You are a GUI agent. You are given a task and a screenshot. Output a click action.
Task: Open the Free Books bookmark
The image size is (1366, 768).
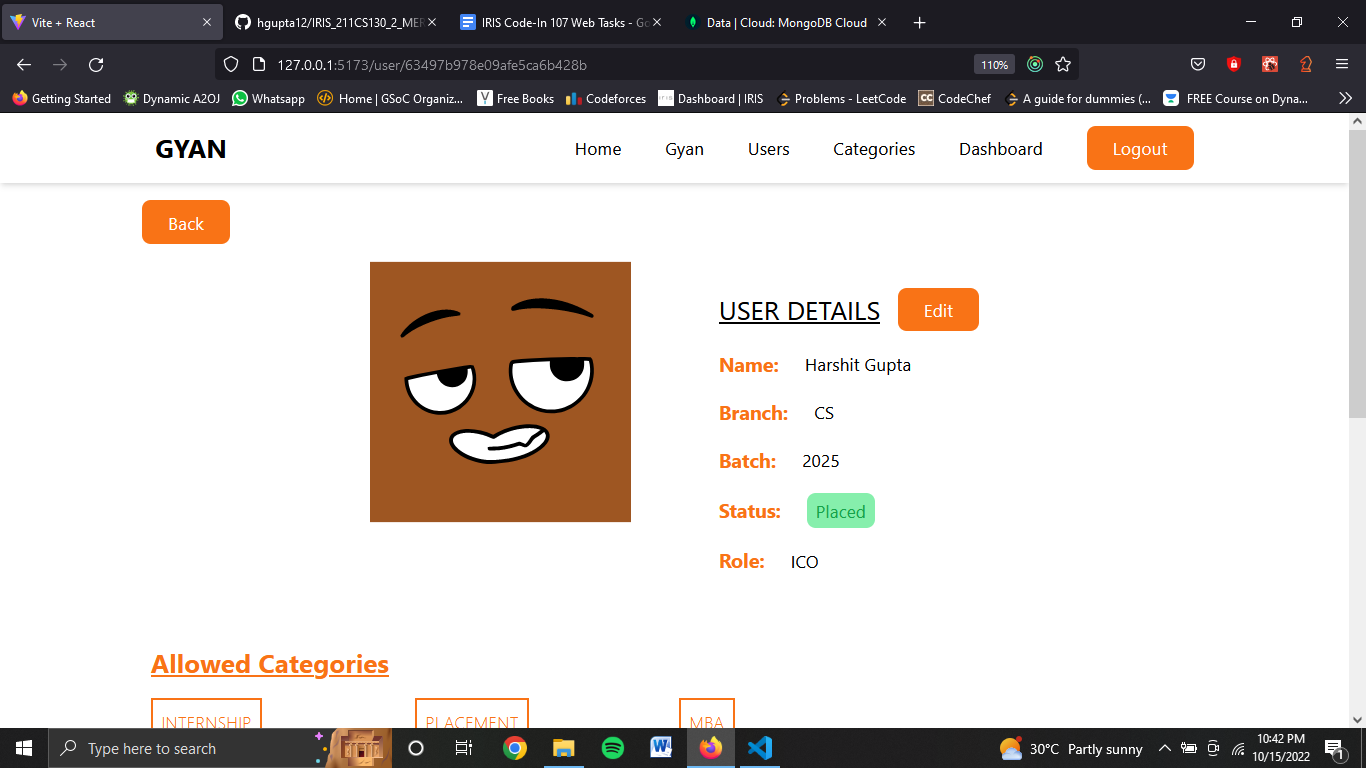pyautogui.click(x=515, y=98)
